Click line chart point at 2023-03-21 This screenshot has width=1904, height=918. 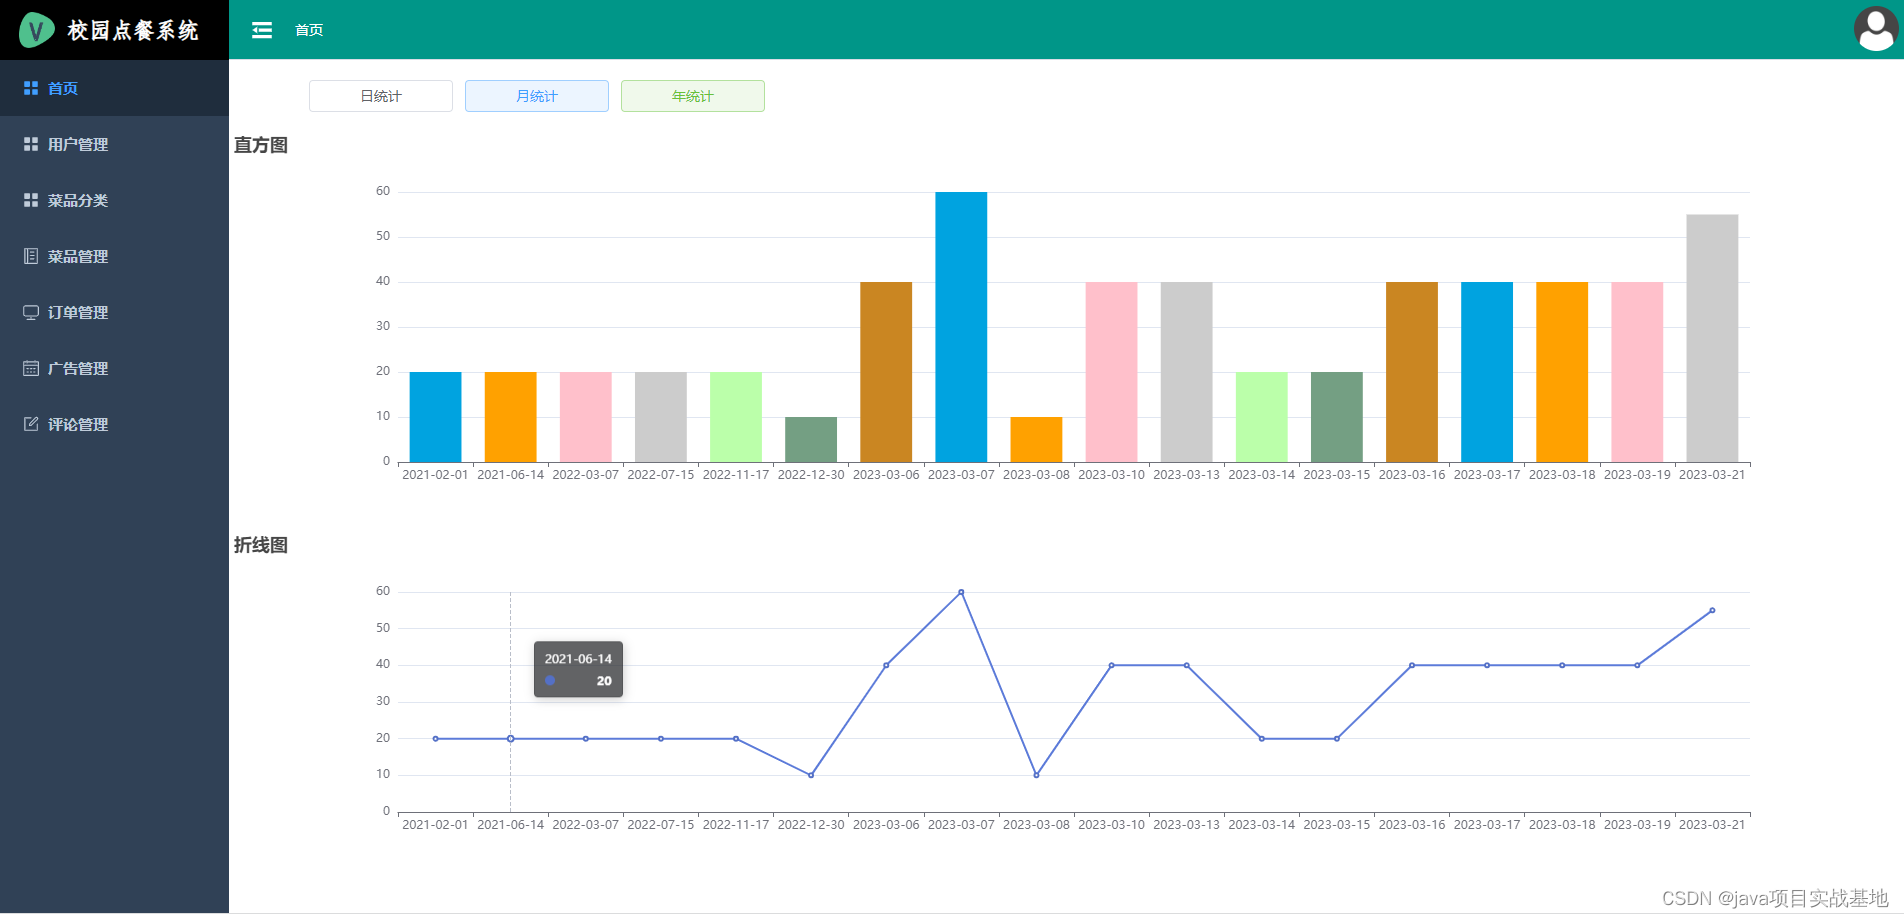1712,610
